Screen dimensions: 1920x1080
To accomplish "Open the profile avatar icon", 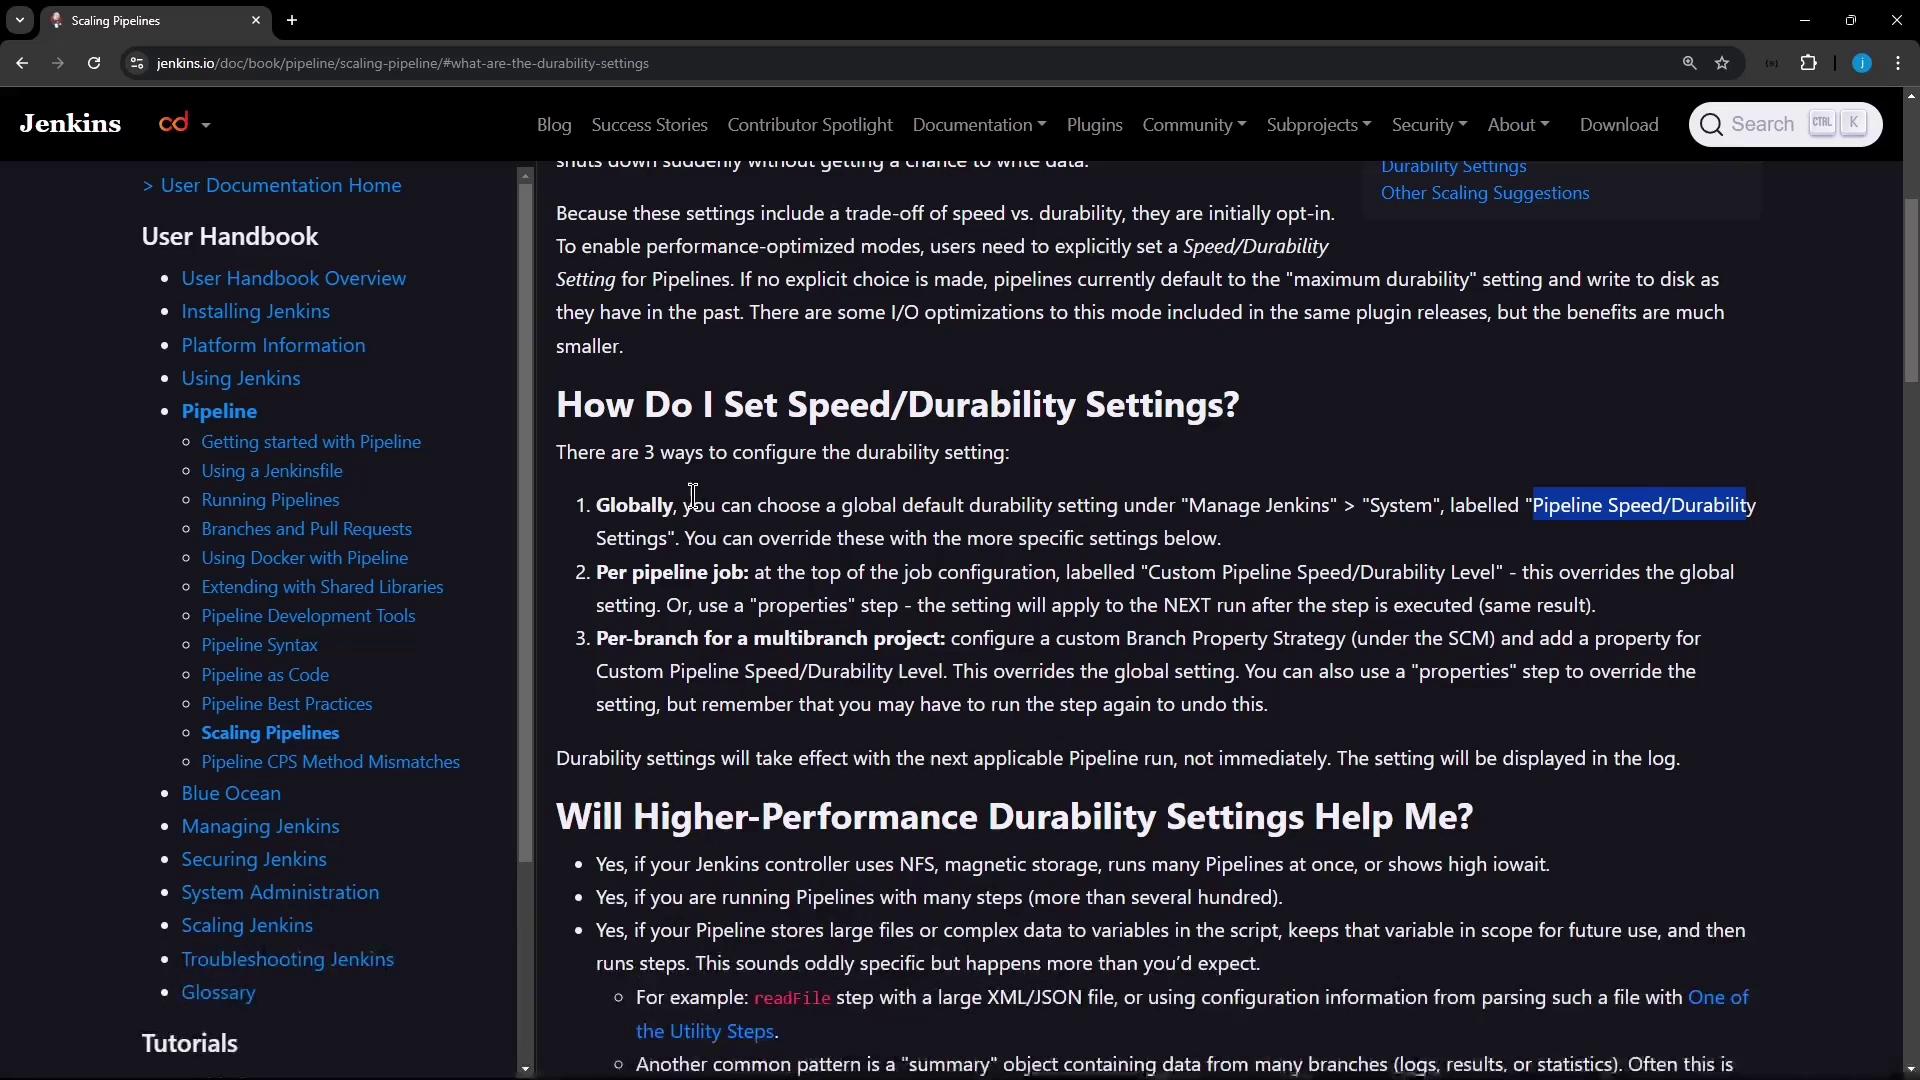I will [x=1861, y=63].
